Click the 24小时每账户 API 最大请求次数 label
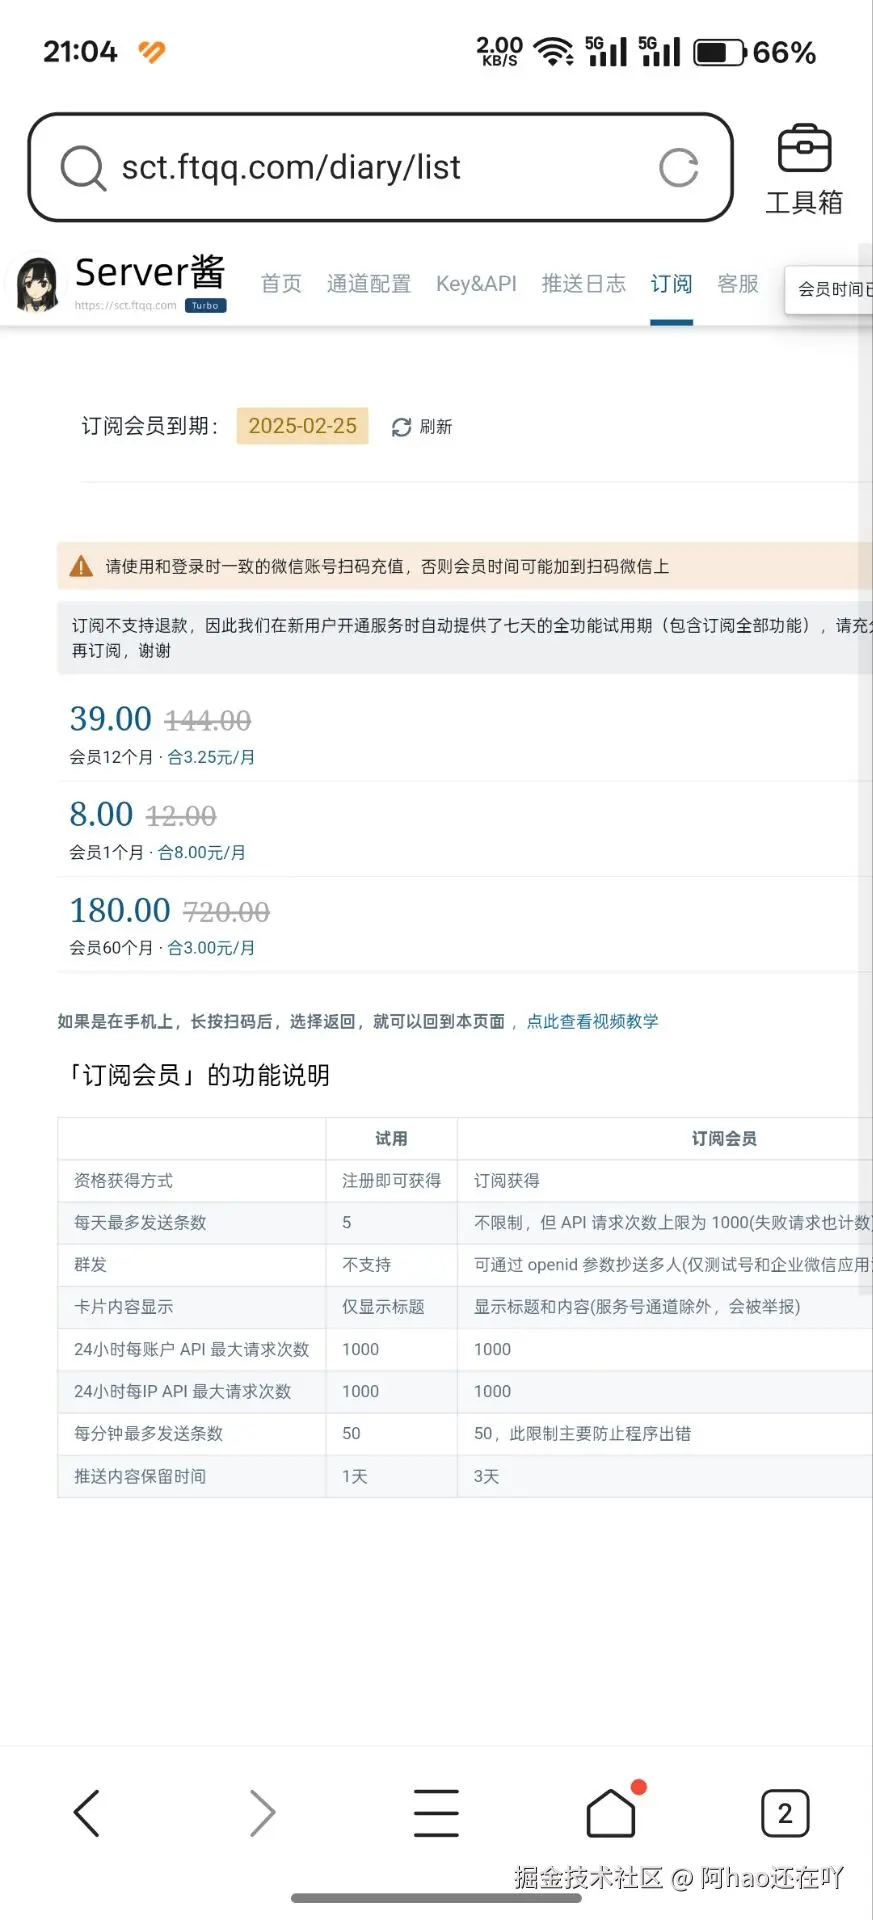Screen dimensions: 873x1920 tap(191, 1349)
